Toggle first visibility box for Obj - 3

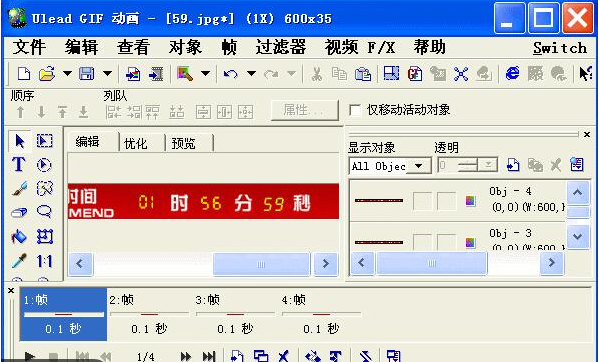click(x=422, y=242)
